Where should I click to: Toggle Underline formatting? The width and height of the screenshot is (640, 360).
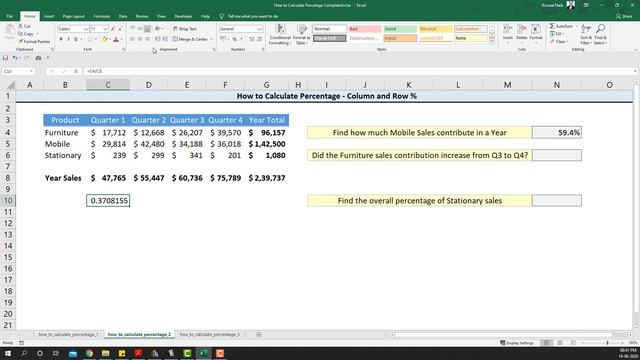pyautogui.click(x=76, y=39)
